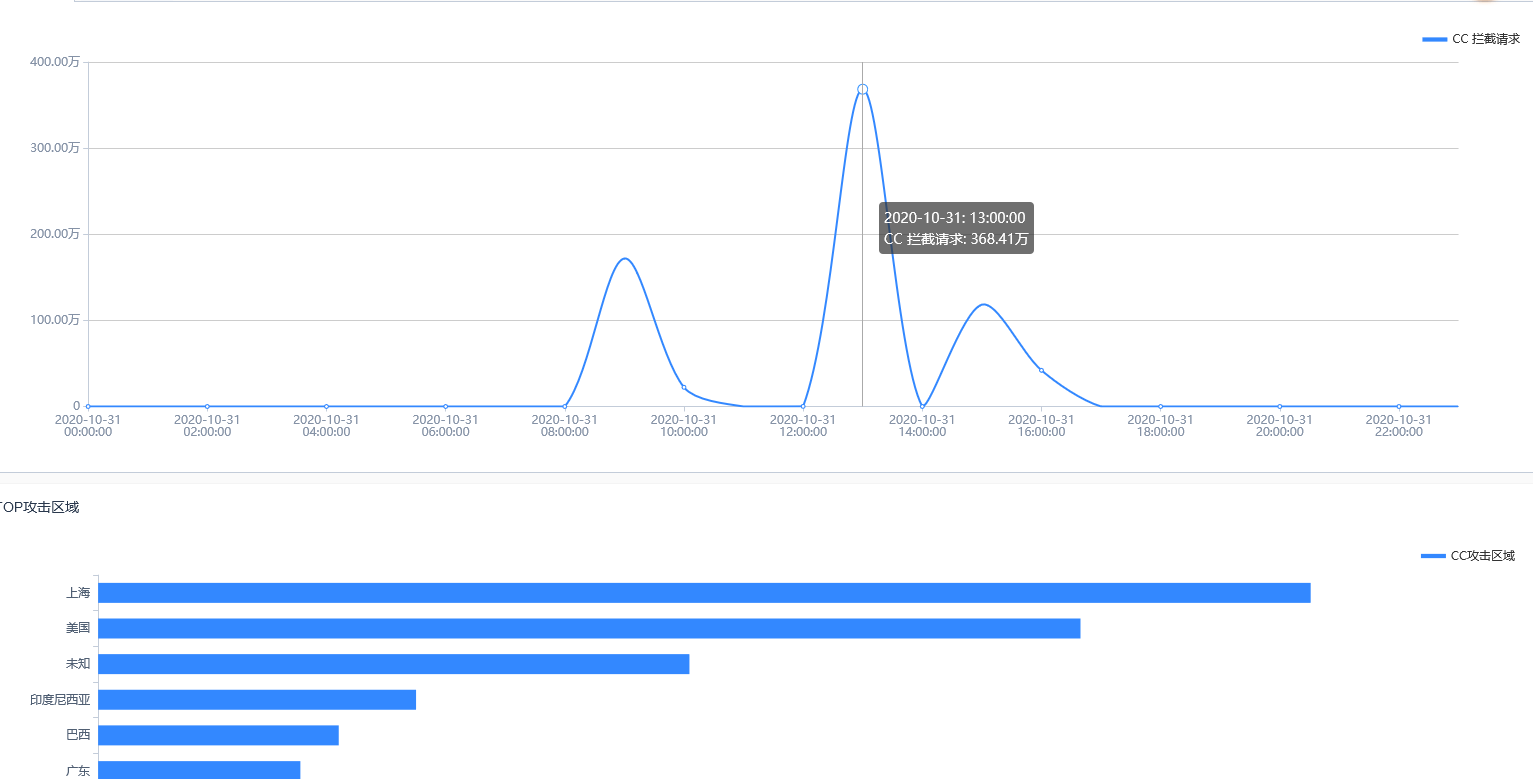1533x779 pixels.
Task: Click the tooltip showing 368.41万
Action: click(x=956, y=228)
